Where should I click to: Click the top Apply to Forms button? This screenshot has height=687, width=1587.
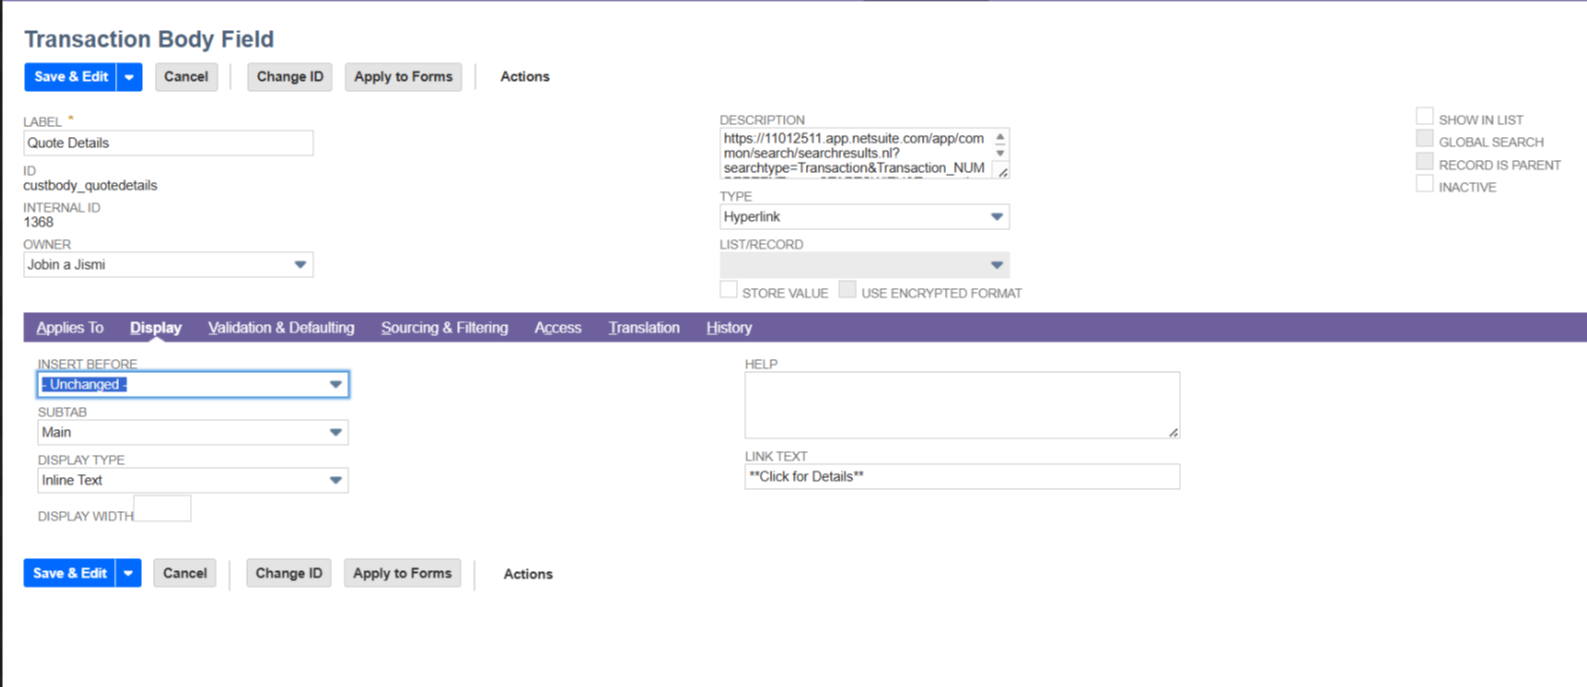coord(403,77)
